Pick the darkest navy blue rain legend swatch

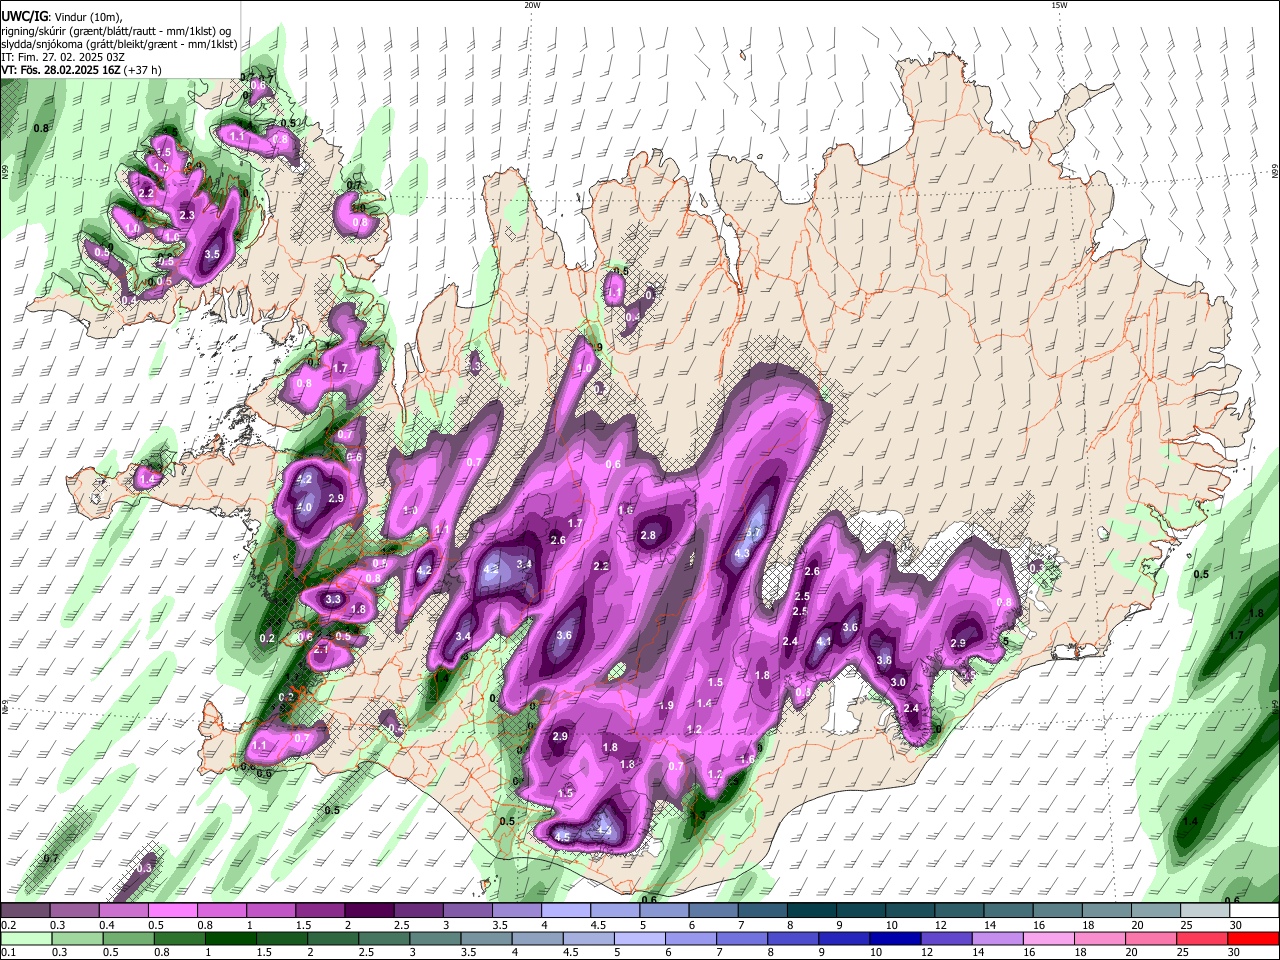click(x=894, y=939)
